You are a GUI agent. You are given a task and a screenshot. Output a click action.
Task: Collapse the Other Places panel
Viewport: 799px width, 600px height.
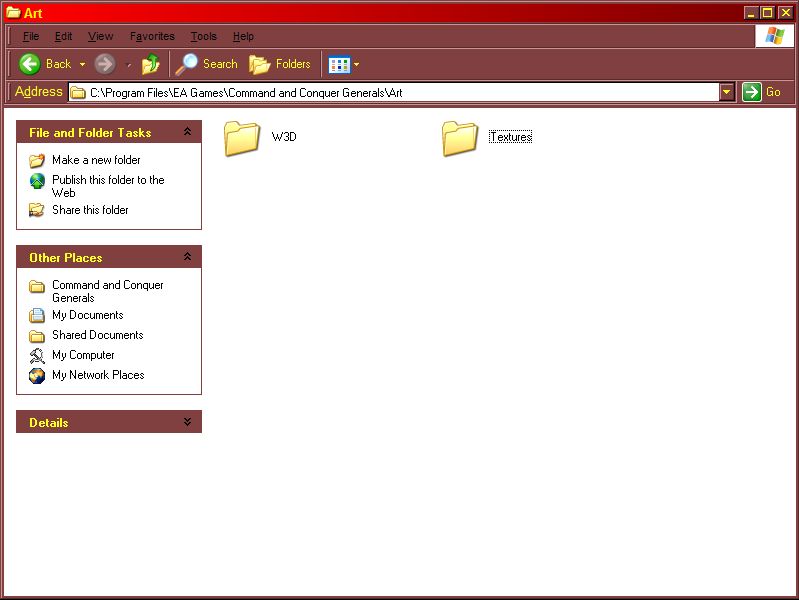pos(187,257)
